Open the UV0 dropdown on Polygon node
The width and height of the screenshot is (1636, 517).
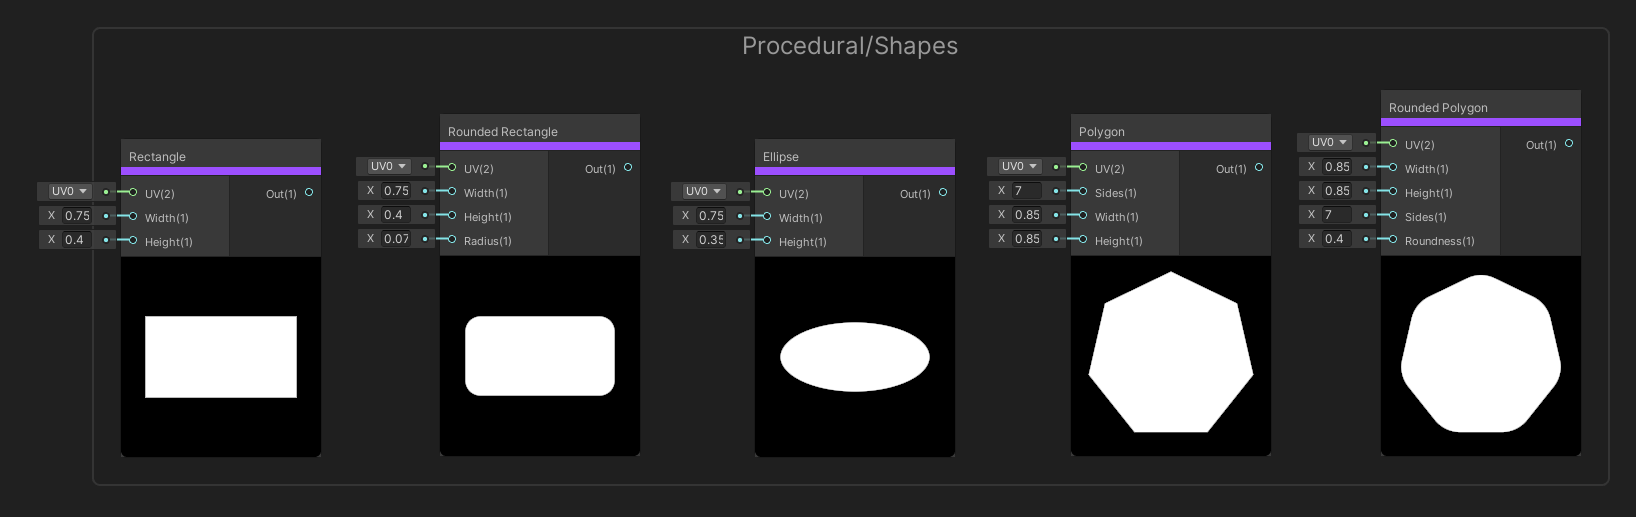click(x=1020, y=166)
